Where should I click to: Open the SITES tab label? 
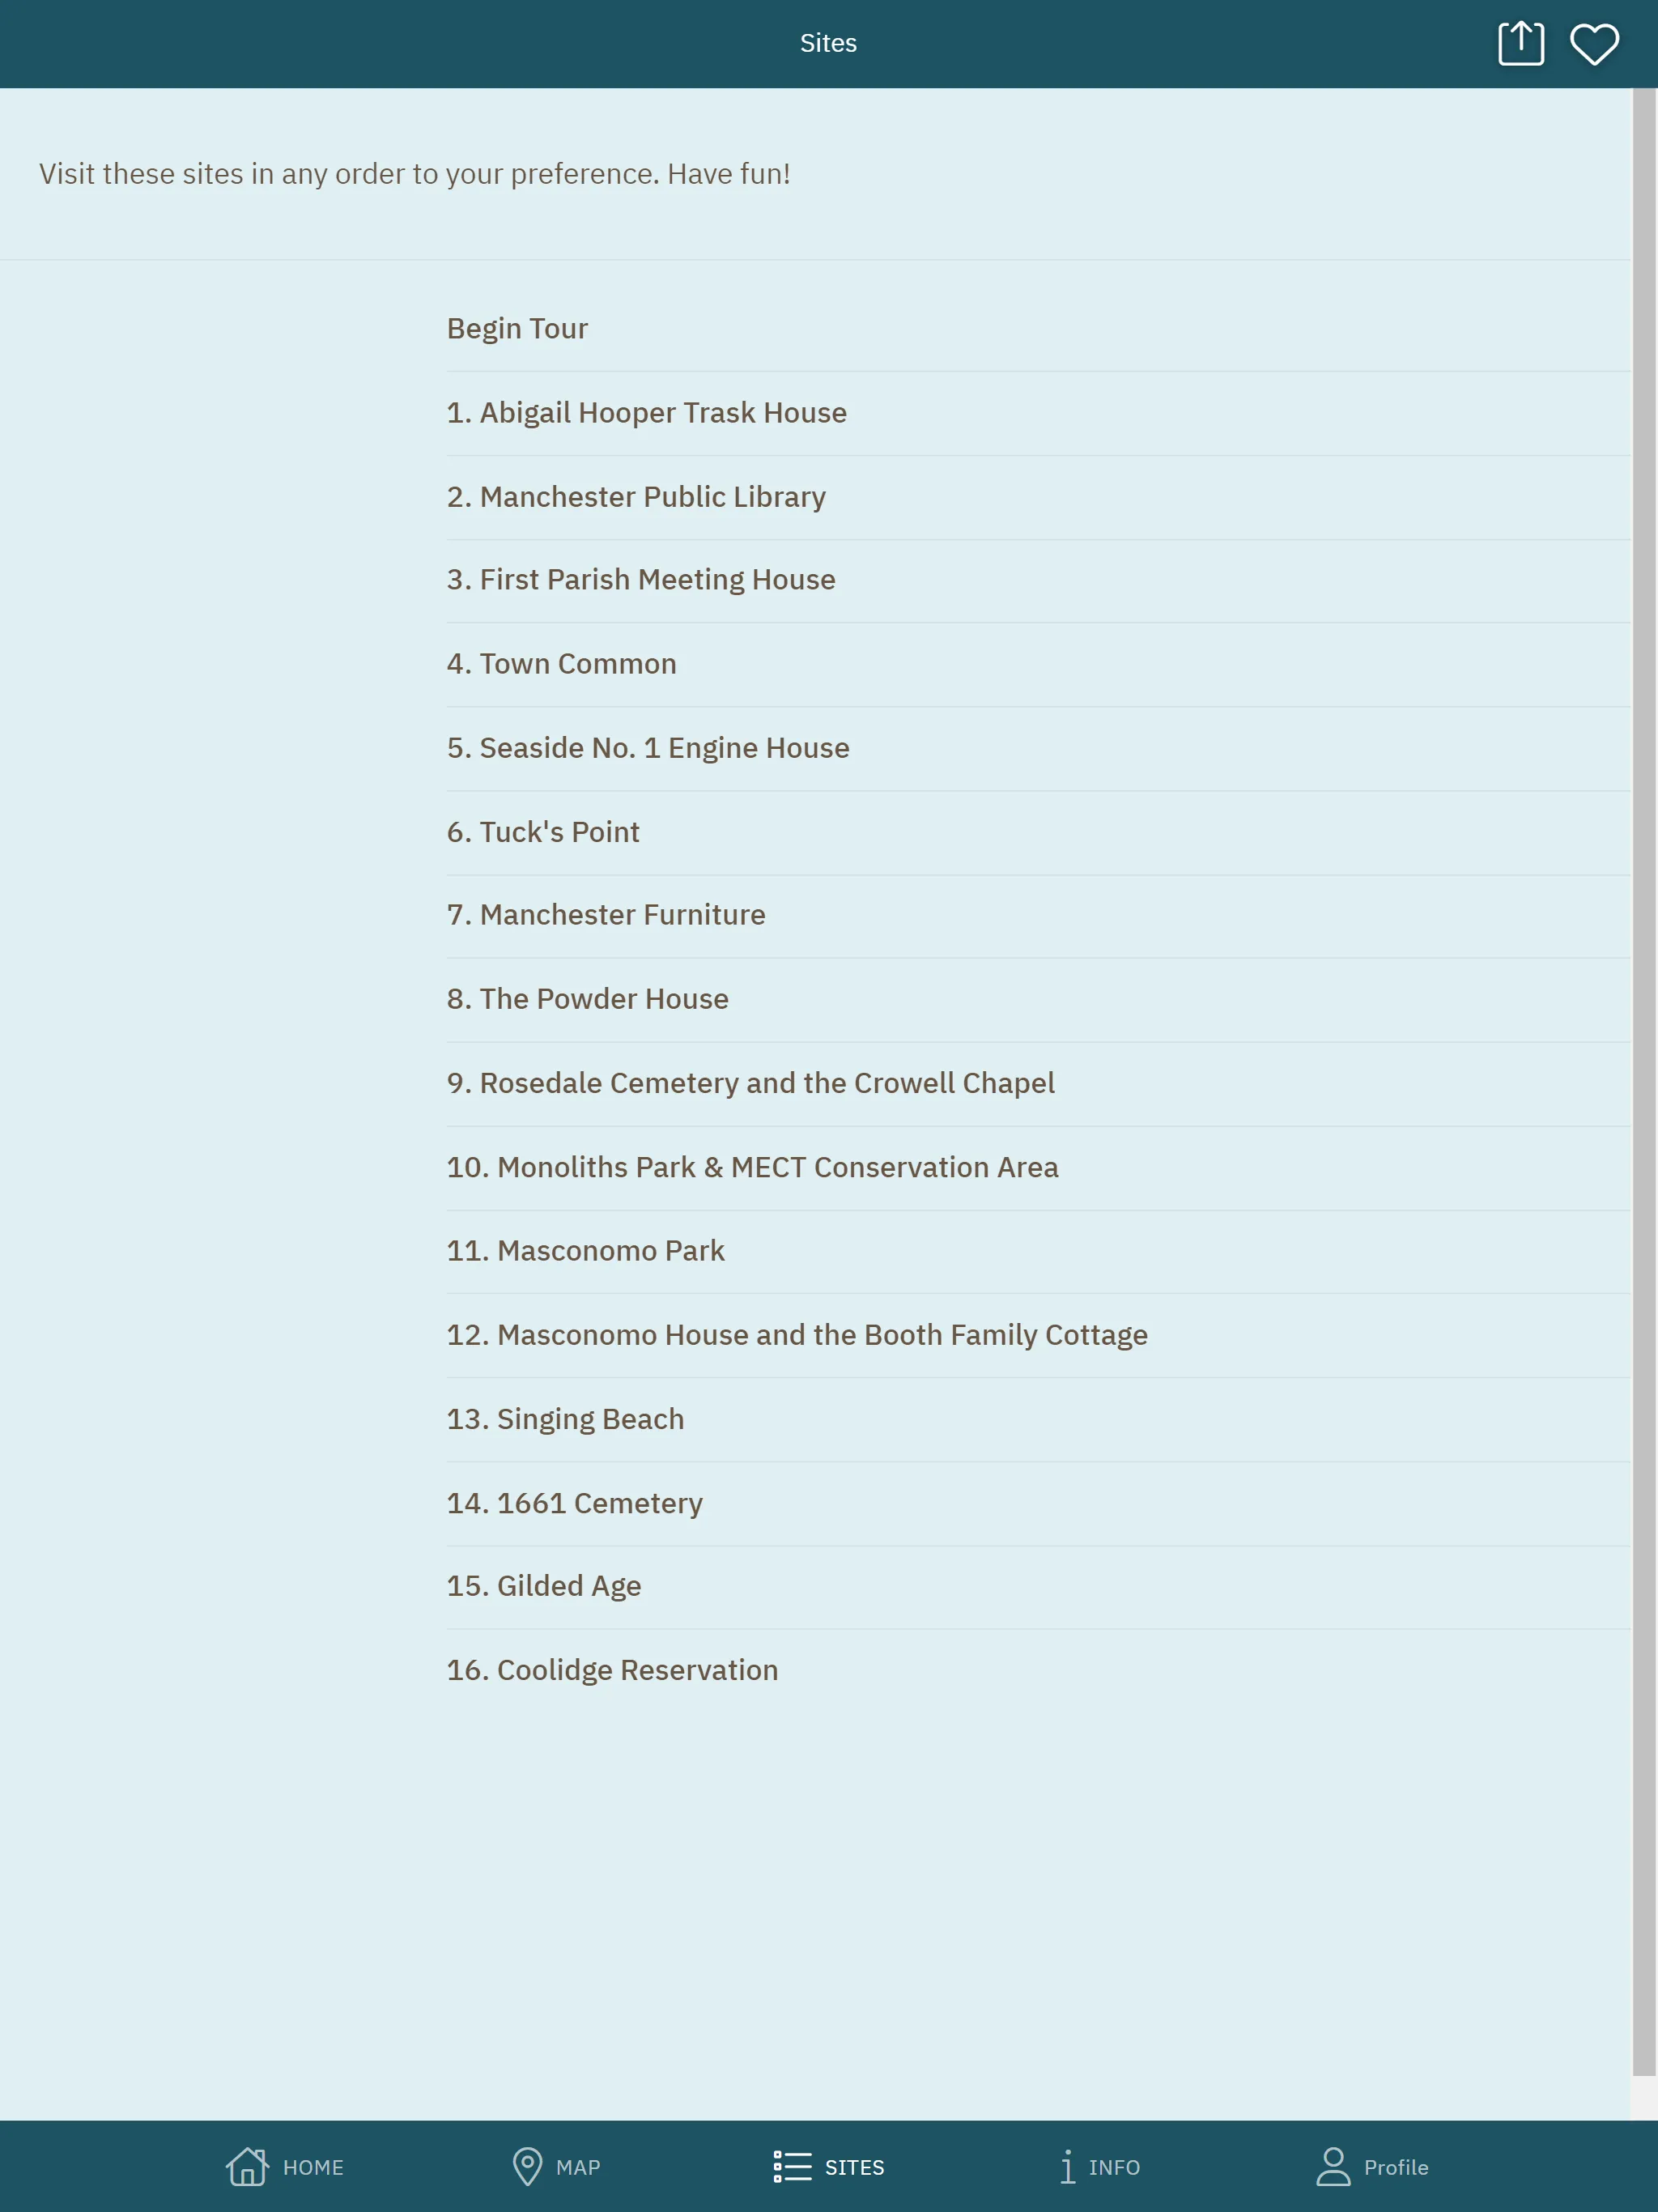click(x=853, y=2165)
